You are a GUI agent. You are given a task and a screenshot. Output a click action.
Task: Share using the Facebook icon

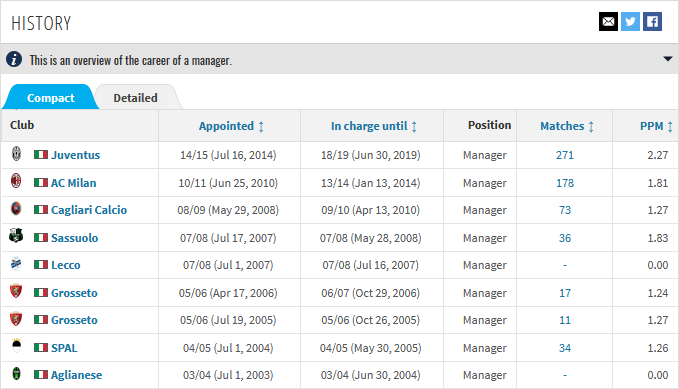pyautogui.click(x=652, y=22)
